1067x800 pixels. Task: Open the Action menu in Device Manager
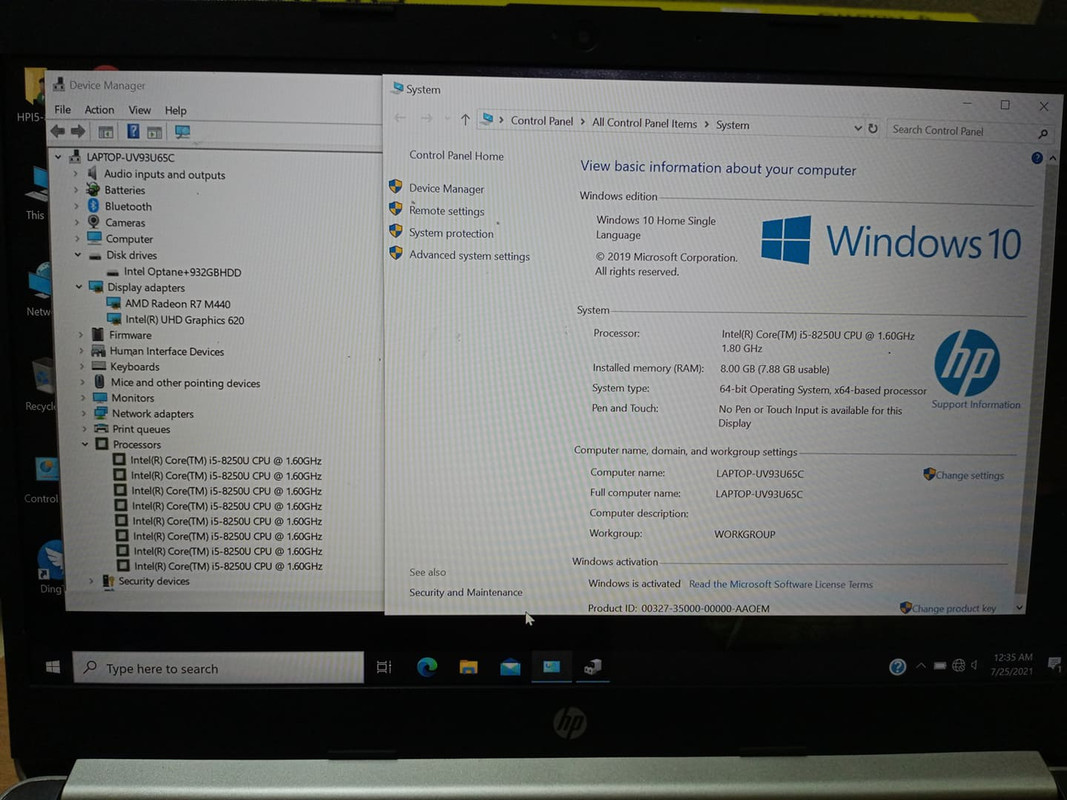[99, 110]
